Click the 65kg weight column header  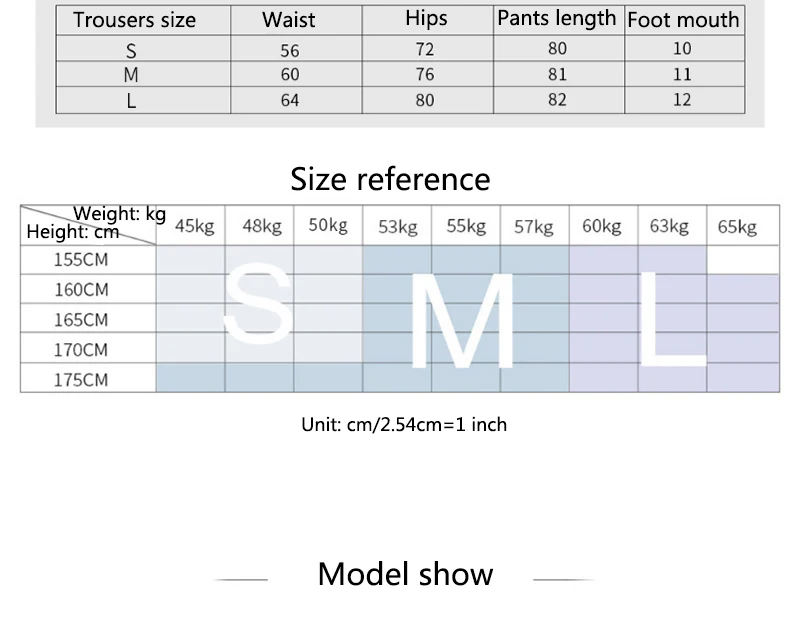737,227
